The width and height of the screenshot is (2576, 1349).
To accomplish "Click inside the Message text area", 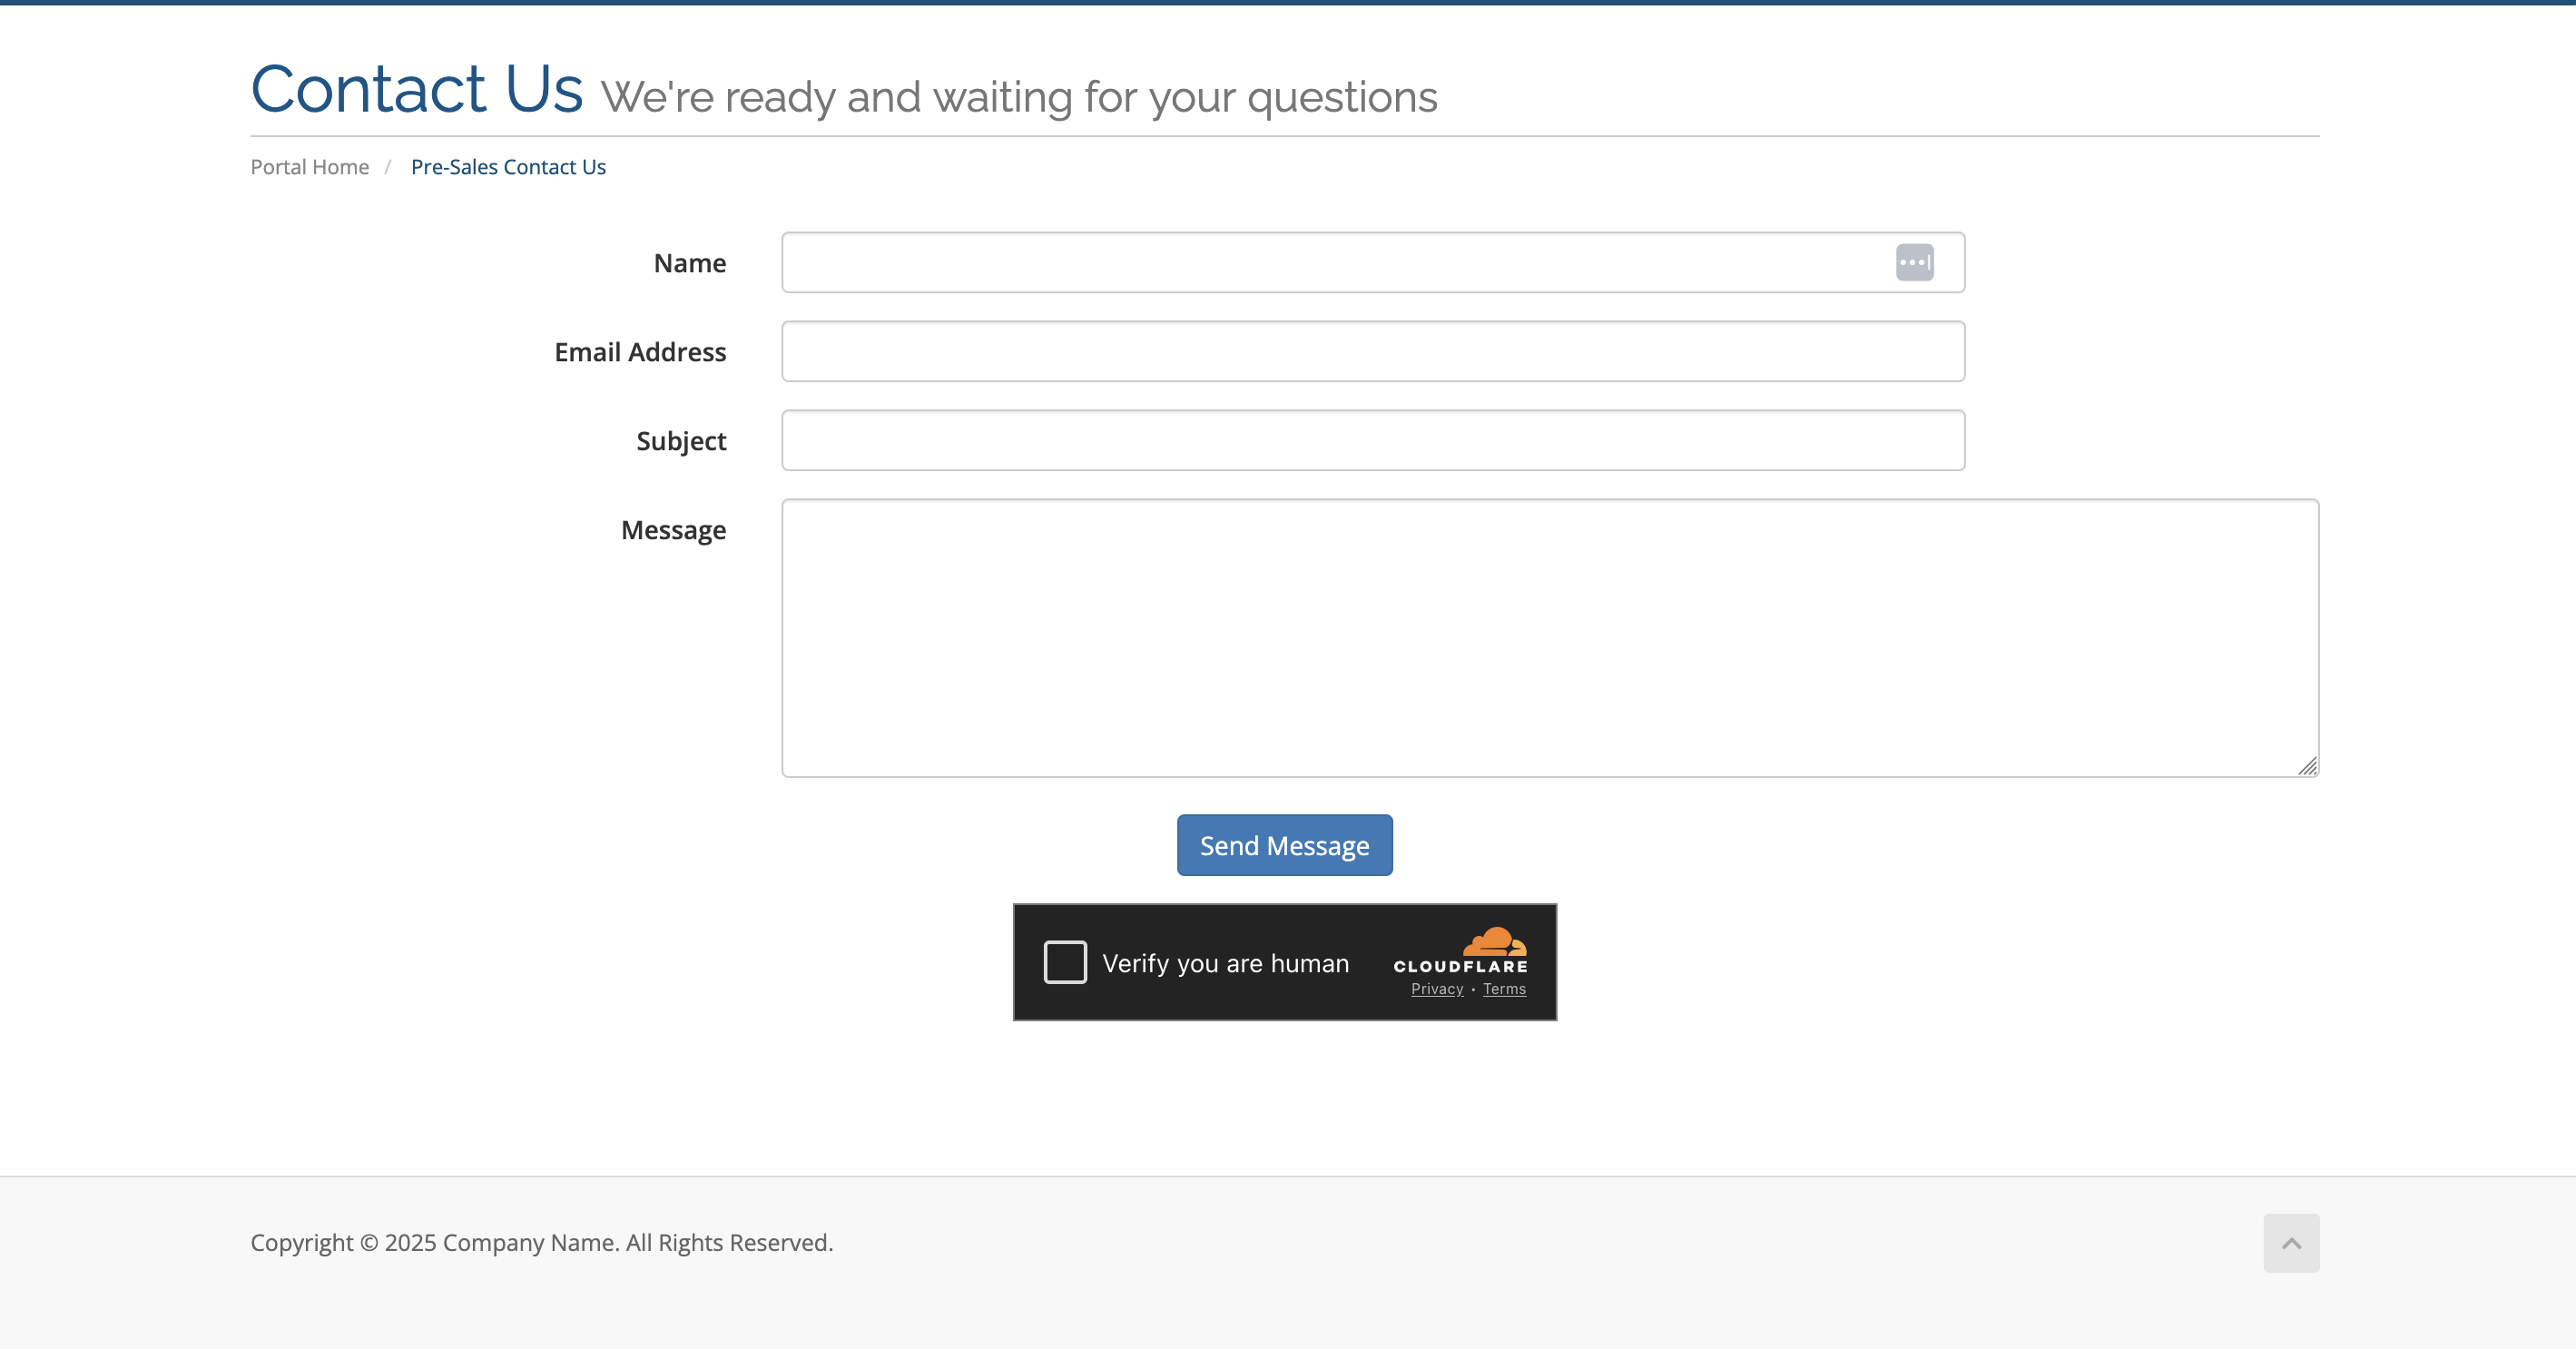I will 1549,638.
